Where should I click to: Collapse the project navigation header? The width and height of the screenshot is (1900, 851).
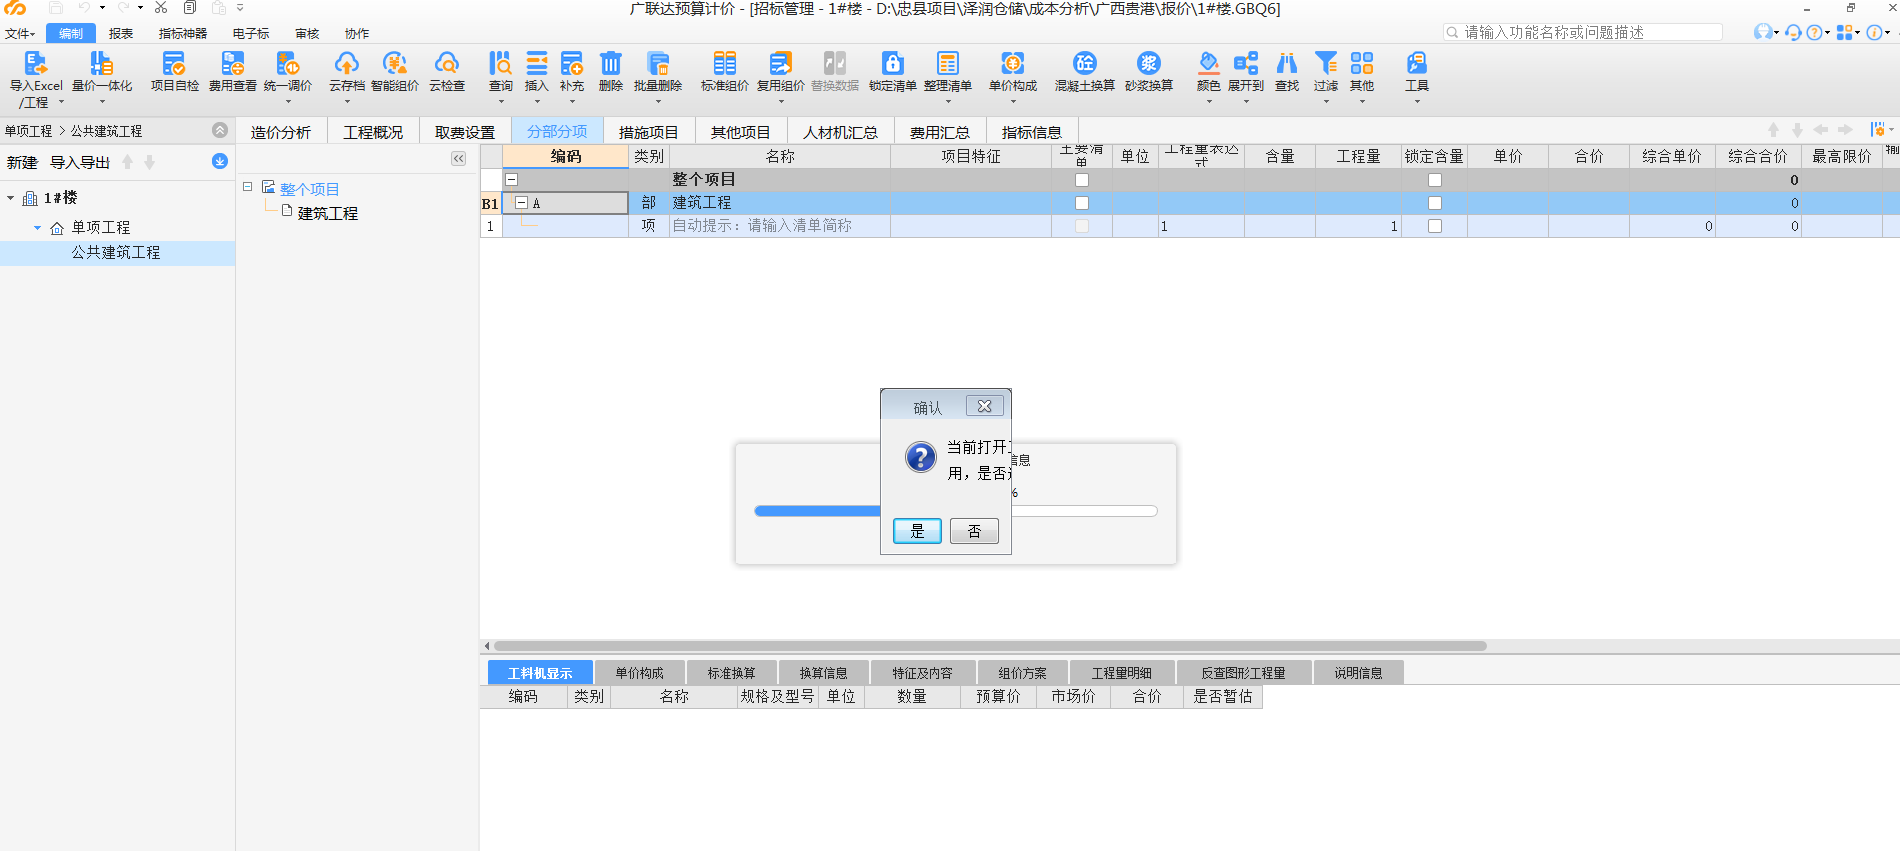[220, 130]
